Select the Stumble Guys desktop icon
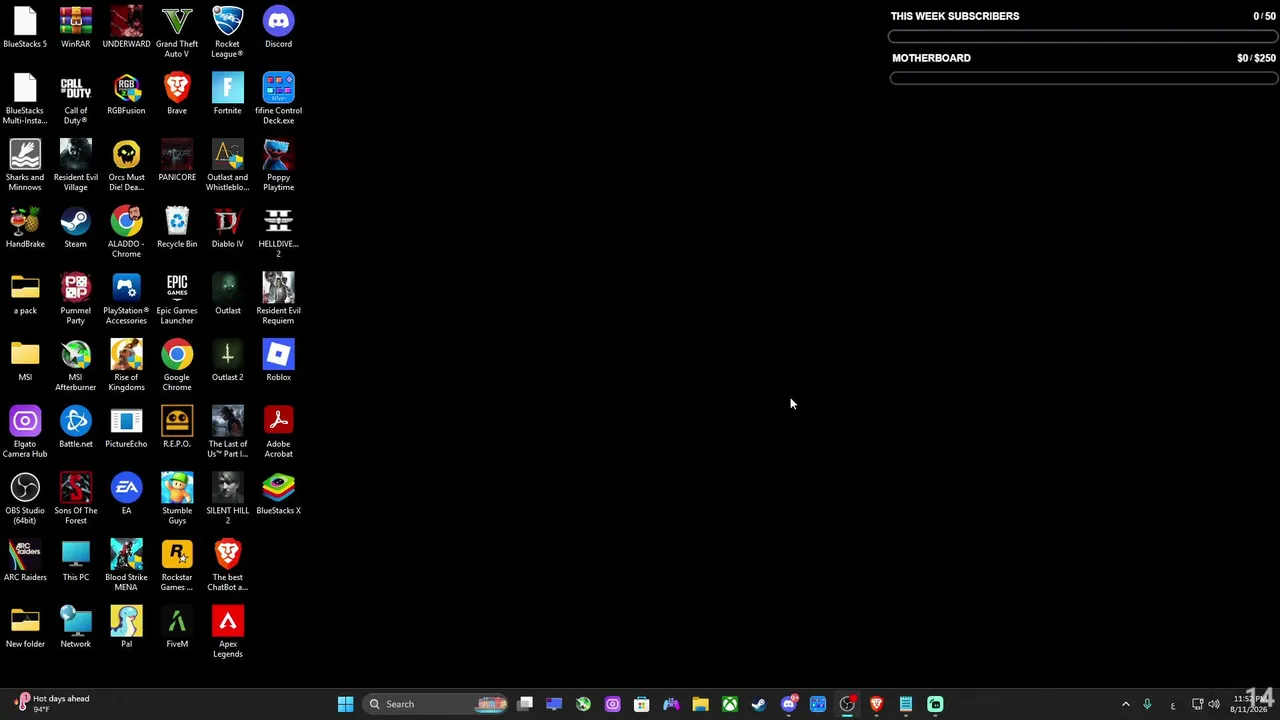 tap(177, 500)
